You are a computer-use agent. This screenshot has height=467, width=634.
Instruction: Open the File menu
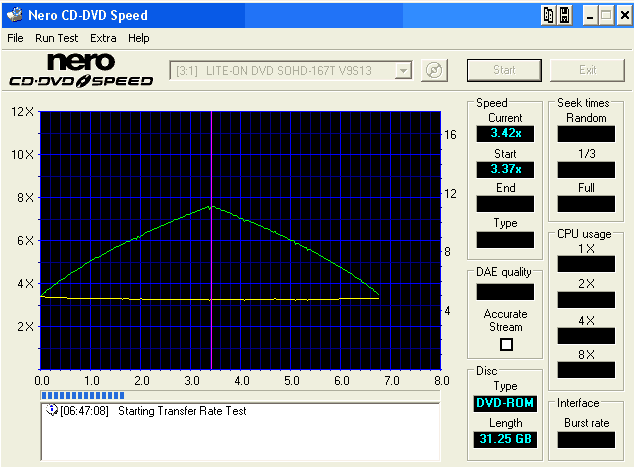[x=15, y=38]
